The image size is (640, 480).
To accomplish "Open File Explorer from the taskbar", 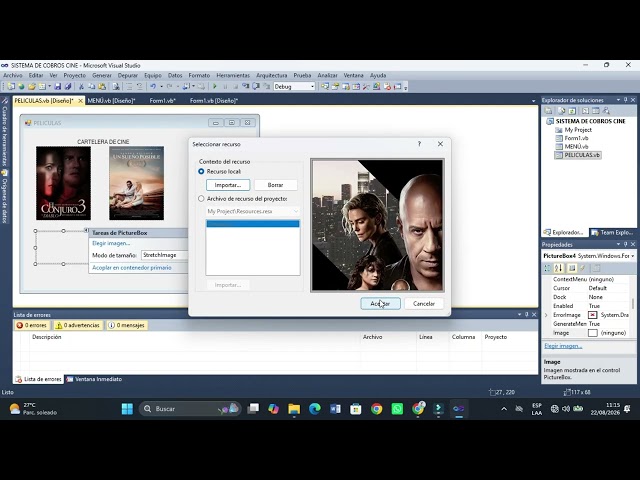I will (294, 409).
